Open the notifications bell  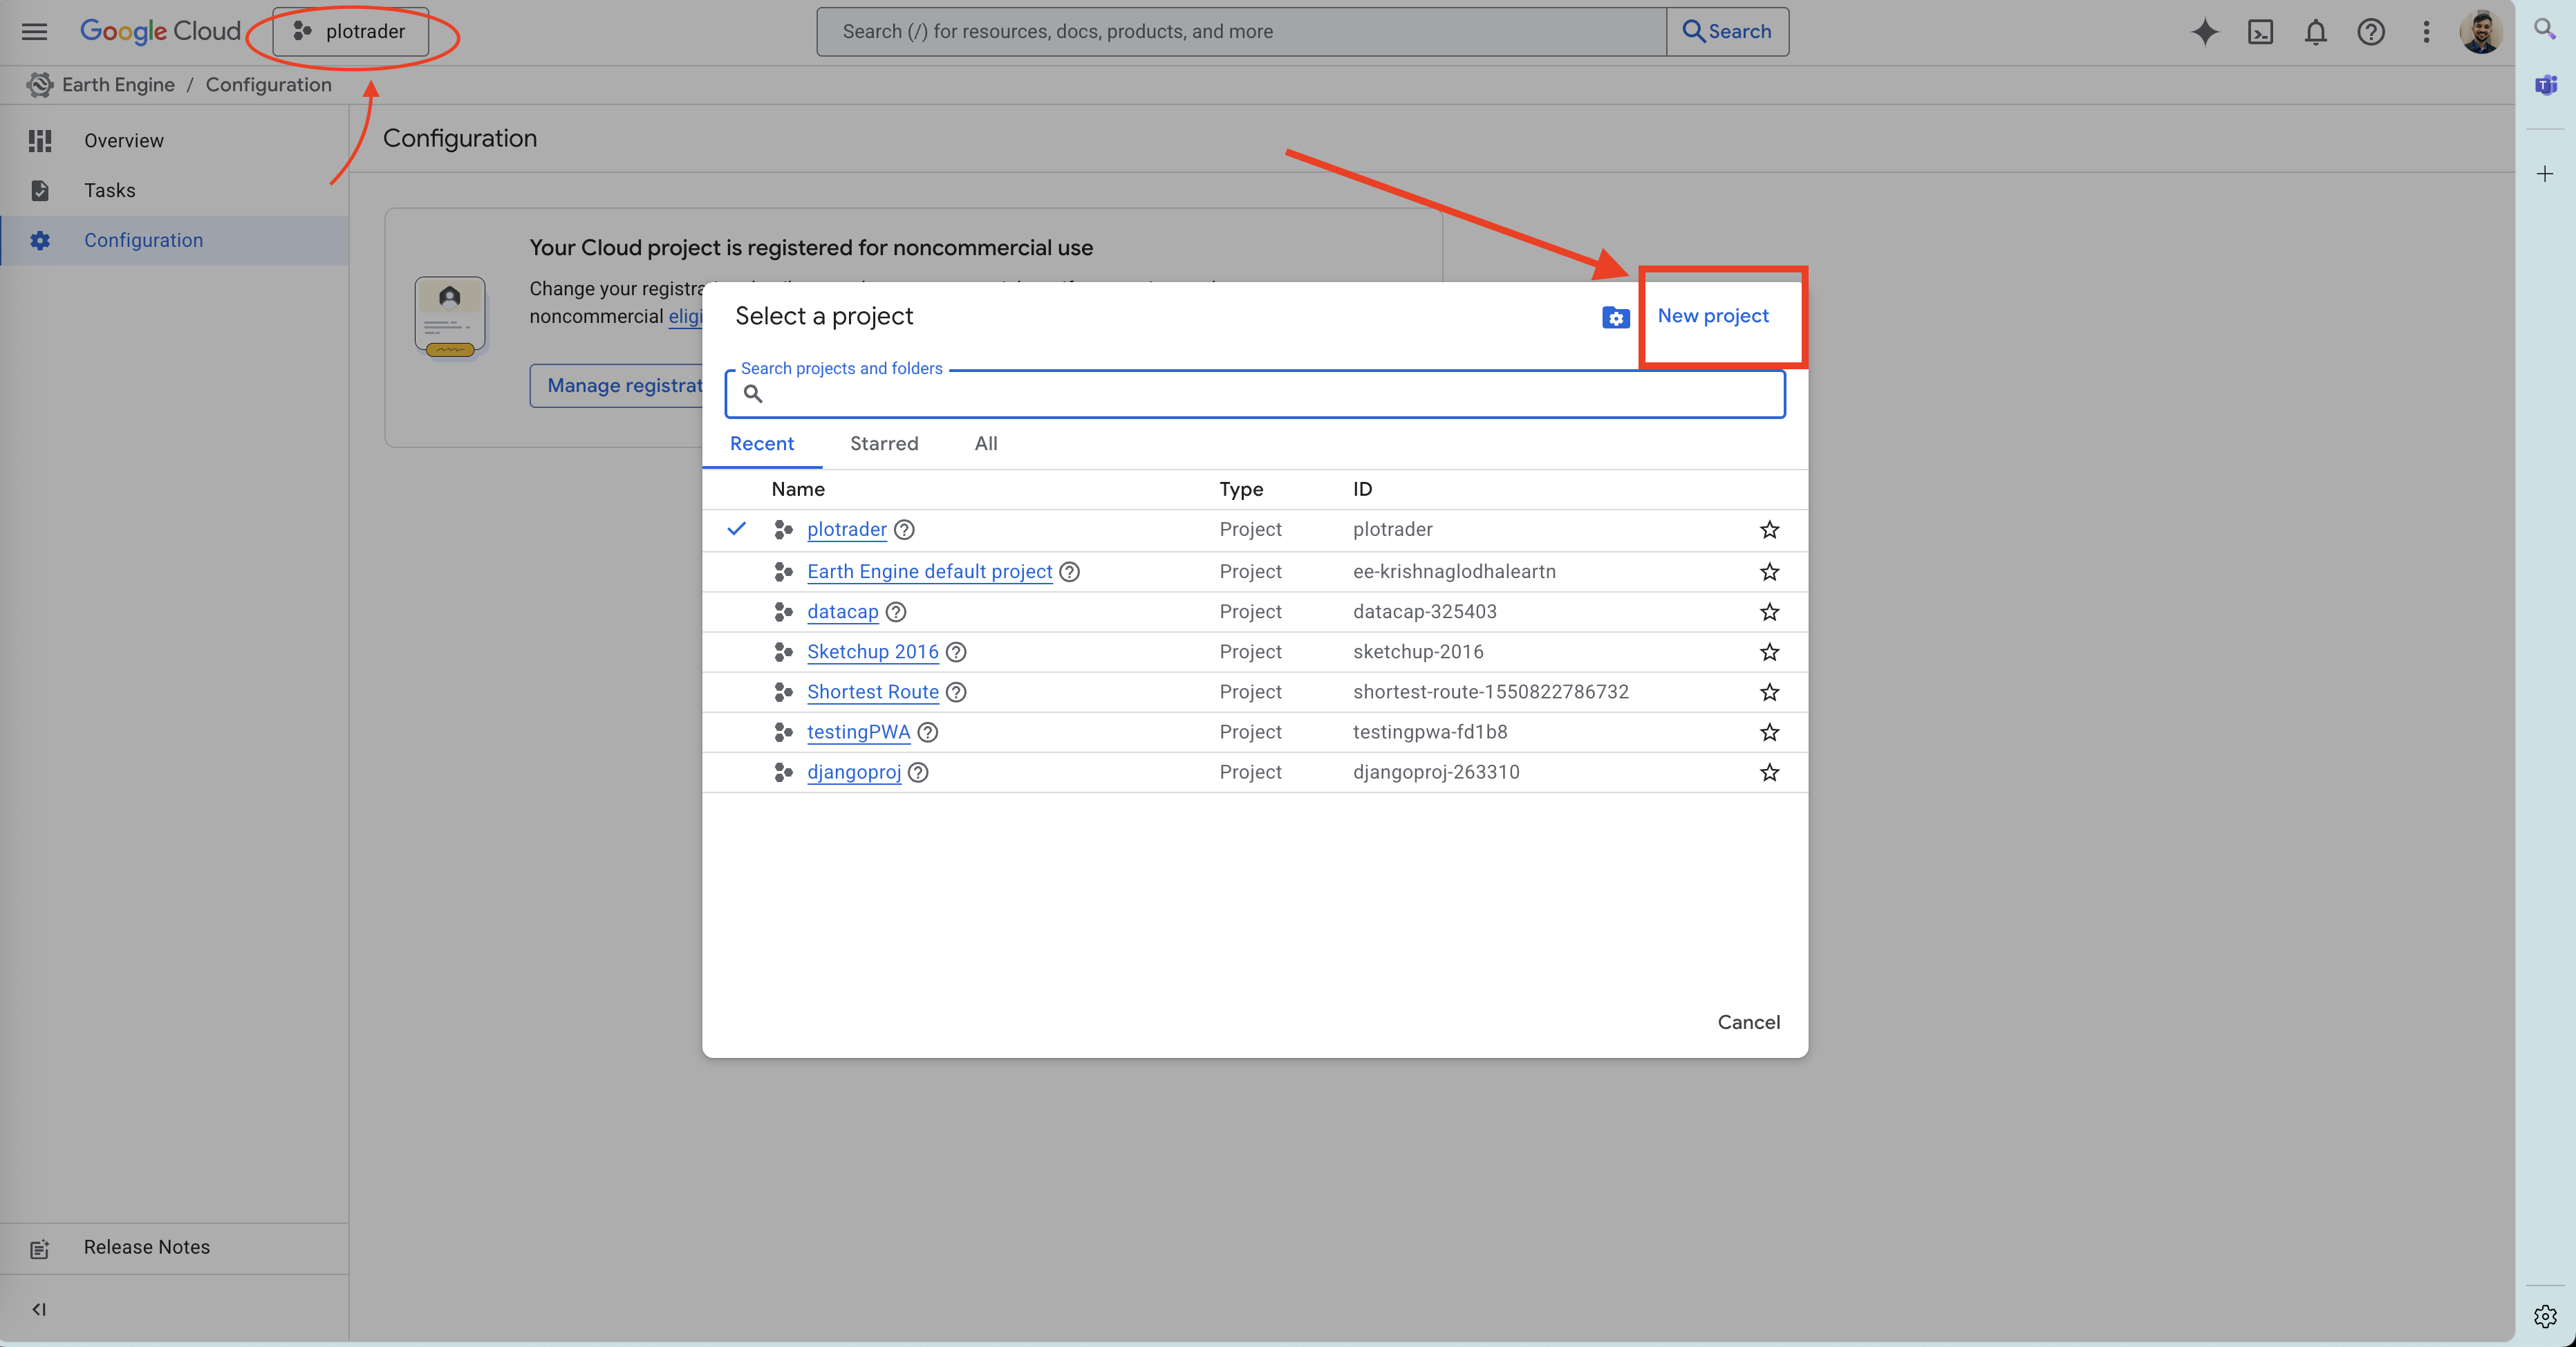[x=2315, y=32]
